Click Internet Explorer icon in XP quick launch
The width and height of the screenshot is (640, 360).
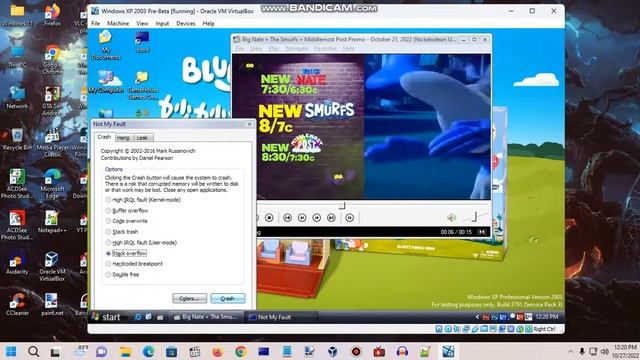[138, 317]
